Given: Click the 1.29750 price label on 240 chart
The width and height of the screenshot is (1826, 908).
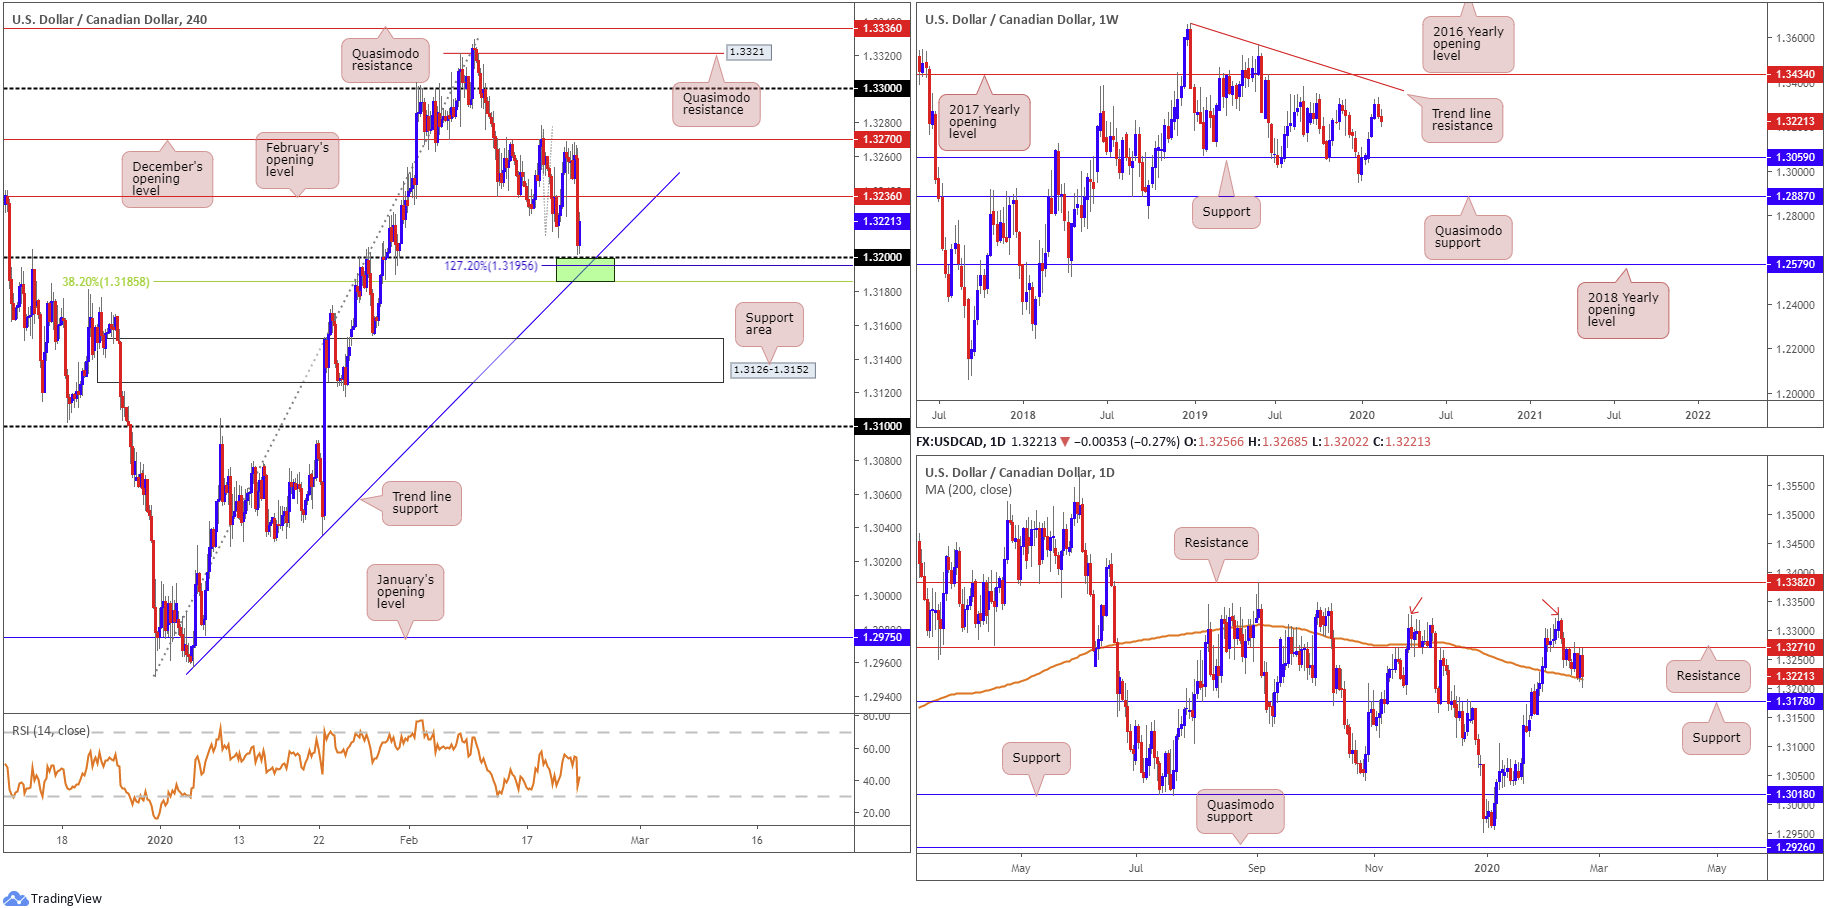Looking at the screenshot, I should coord(882,637).
